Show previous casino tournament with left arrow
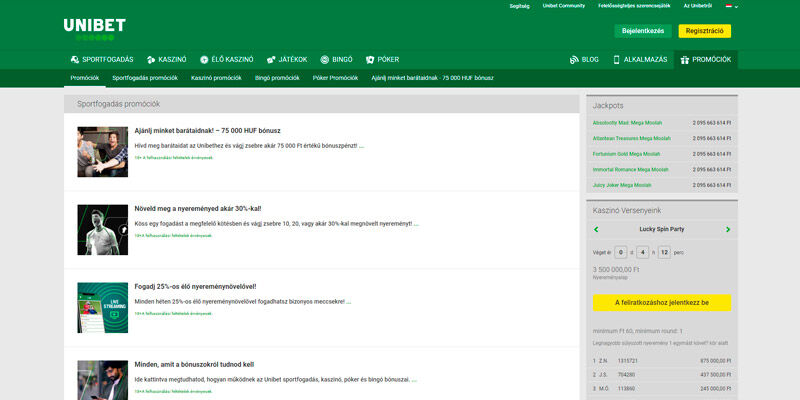 pos(596,230)
